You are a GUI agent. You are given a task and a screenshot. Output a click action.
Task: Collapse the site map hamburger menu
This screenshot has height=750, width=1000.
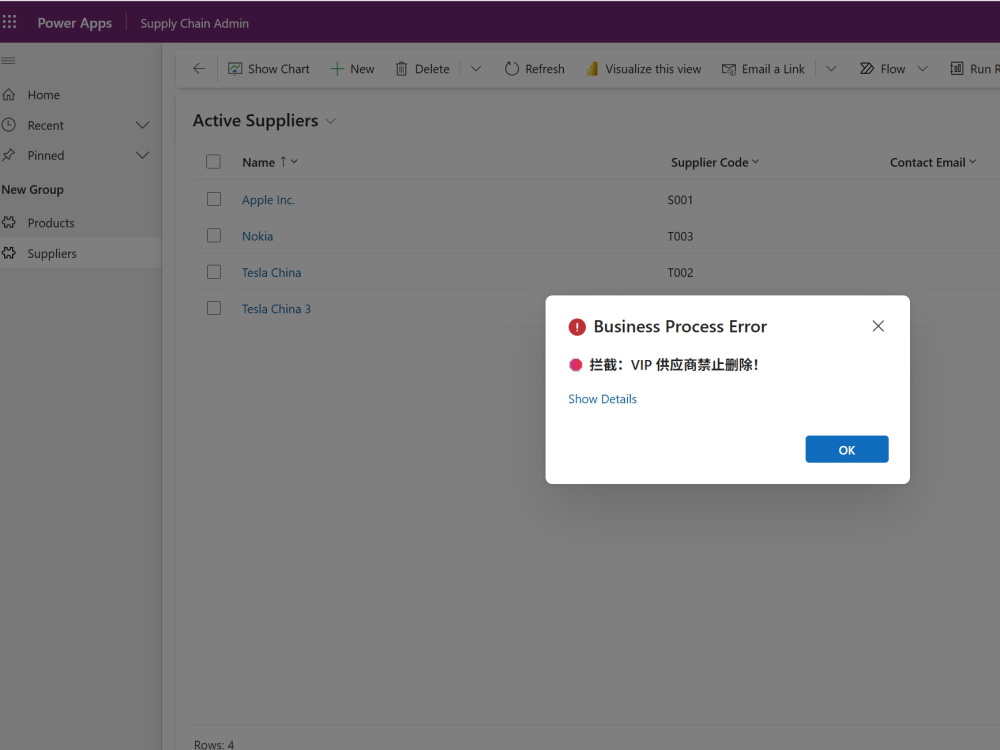tap(8, 61)
